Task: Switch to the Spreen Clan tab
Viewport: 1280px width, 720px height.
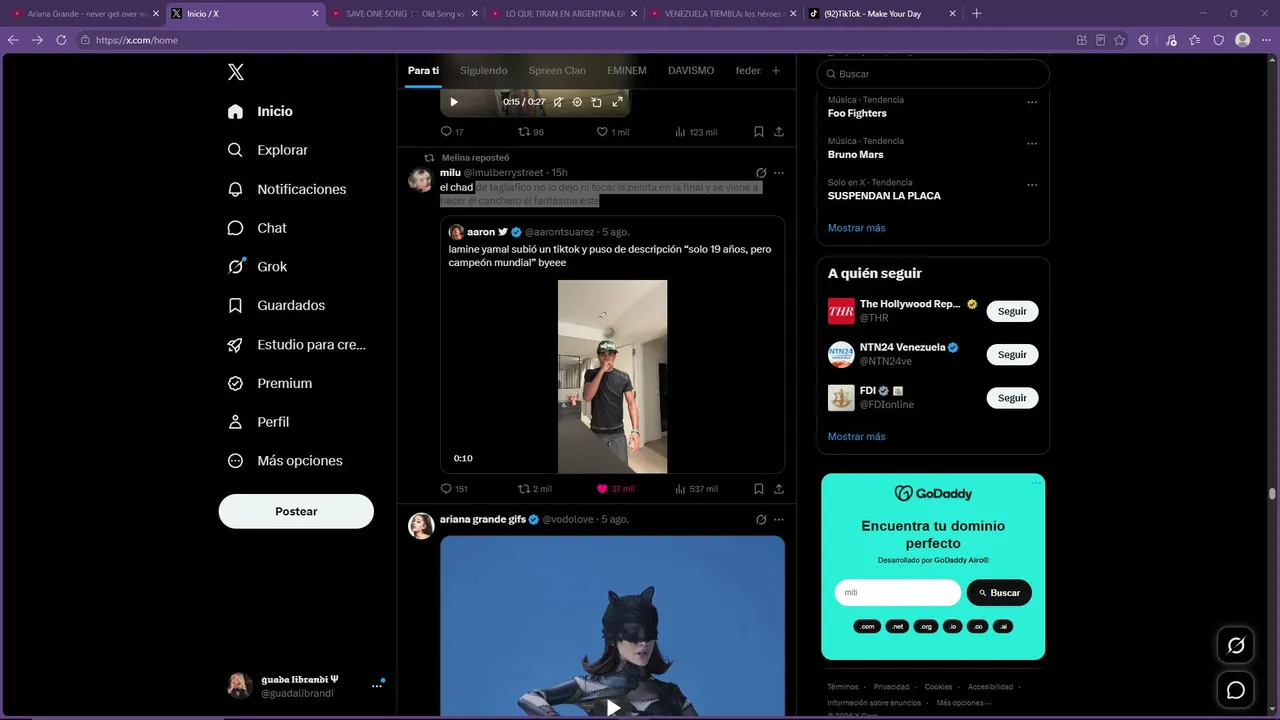Action: pyautogui.click(x=557, y=71)
